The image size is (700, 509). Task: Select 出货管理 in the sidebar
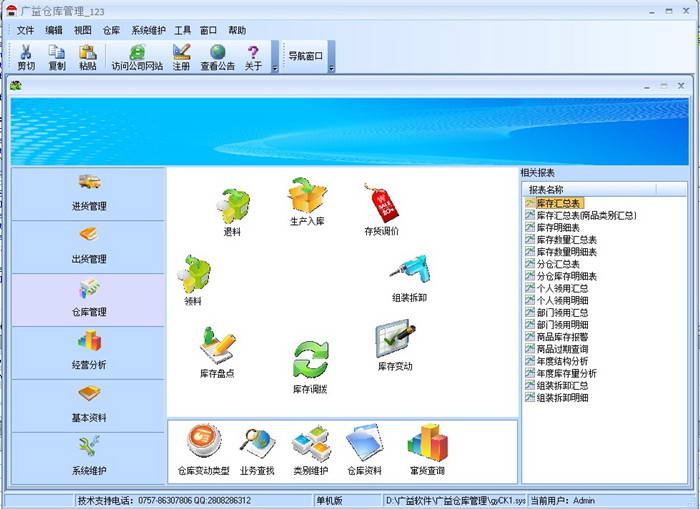click(x=89, y=247)
